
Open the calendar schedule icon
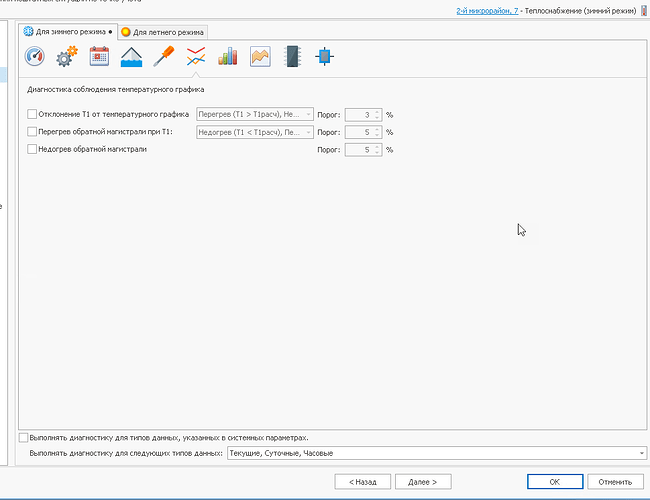pos(100,57)
